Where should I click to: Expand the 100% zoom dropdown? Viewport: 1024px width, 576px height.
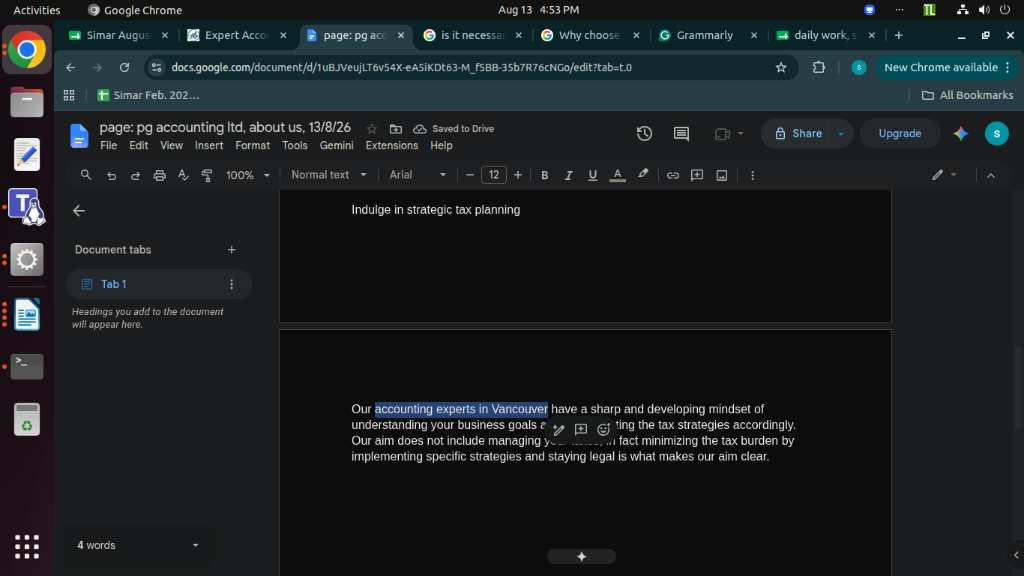[248, 175]
